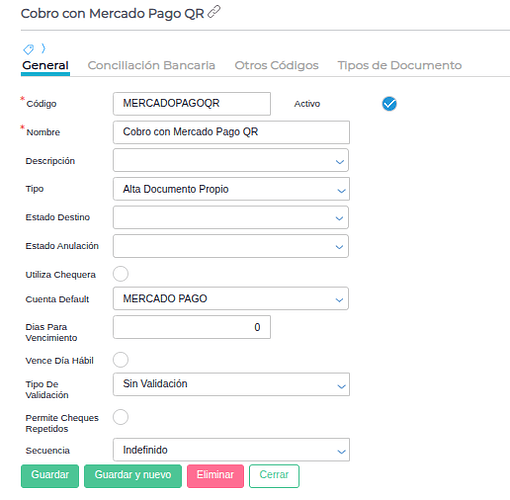The width and height of the screenshot is (510, 500).
Task: Click the tag icon in the breadcrumb
Action: tap(28, 49)
